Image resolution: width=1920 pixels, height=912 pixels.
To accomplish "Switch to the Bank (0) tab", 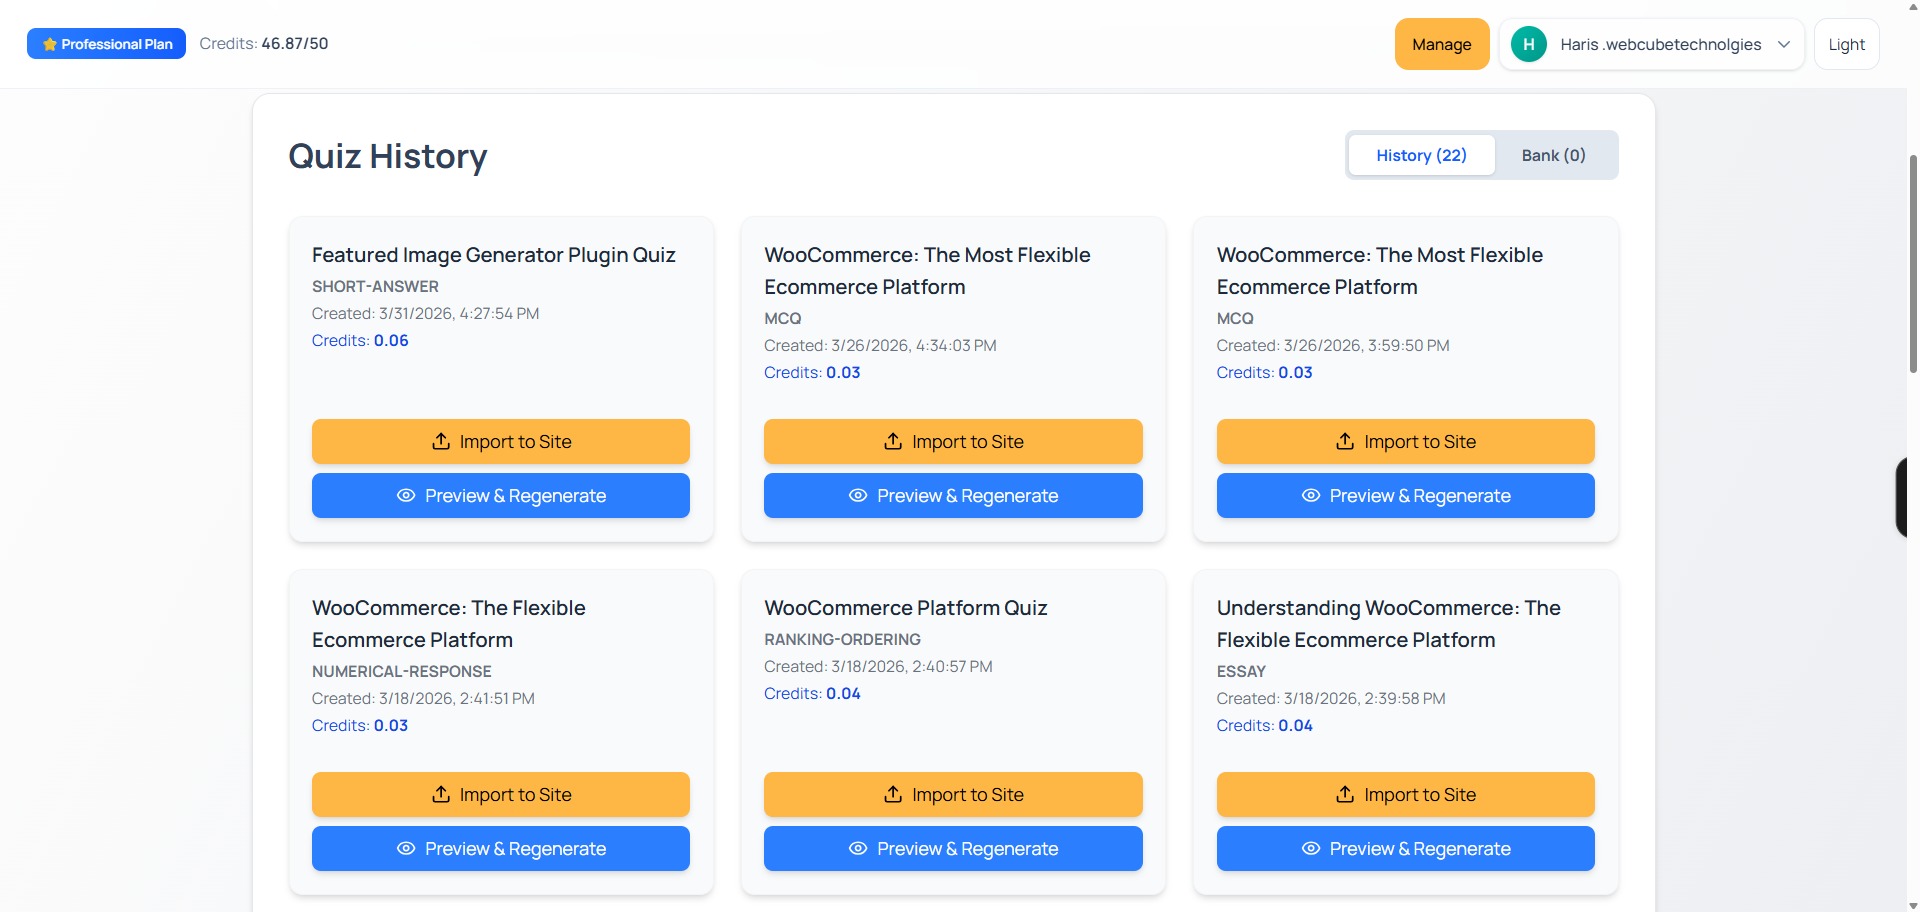I will coord(1553,155).
